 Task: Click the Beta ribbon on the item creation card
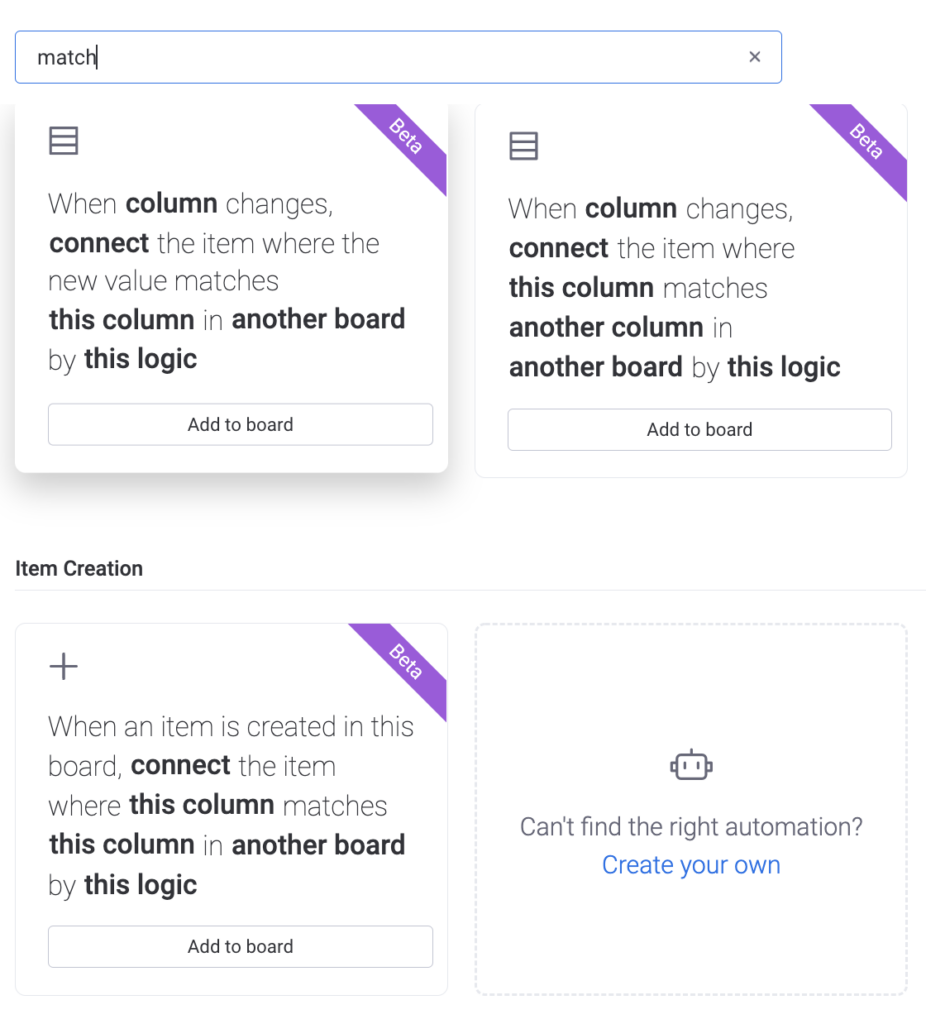(x=406, y=662)
